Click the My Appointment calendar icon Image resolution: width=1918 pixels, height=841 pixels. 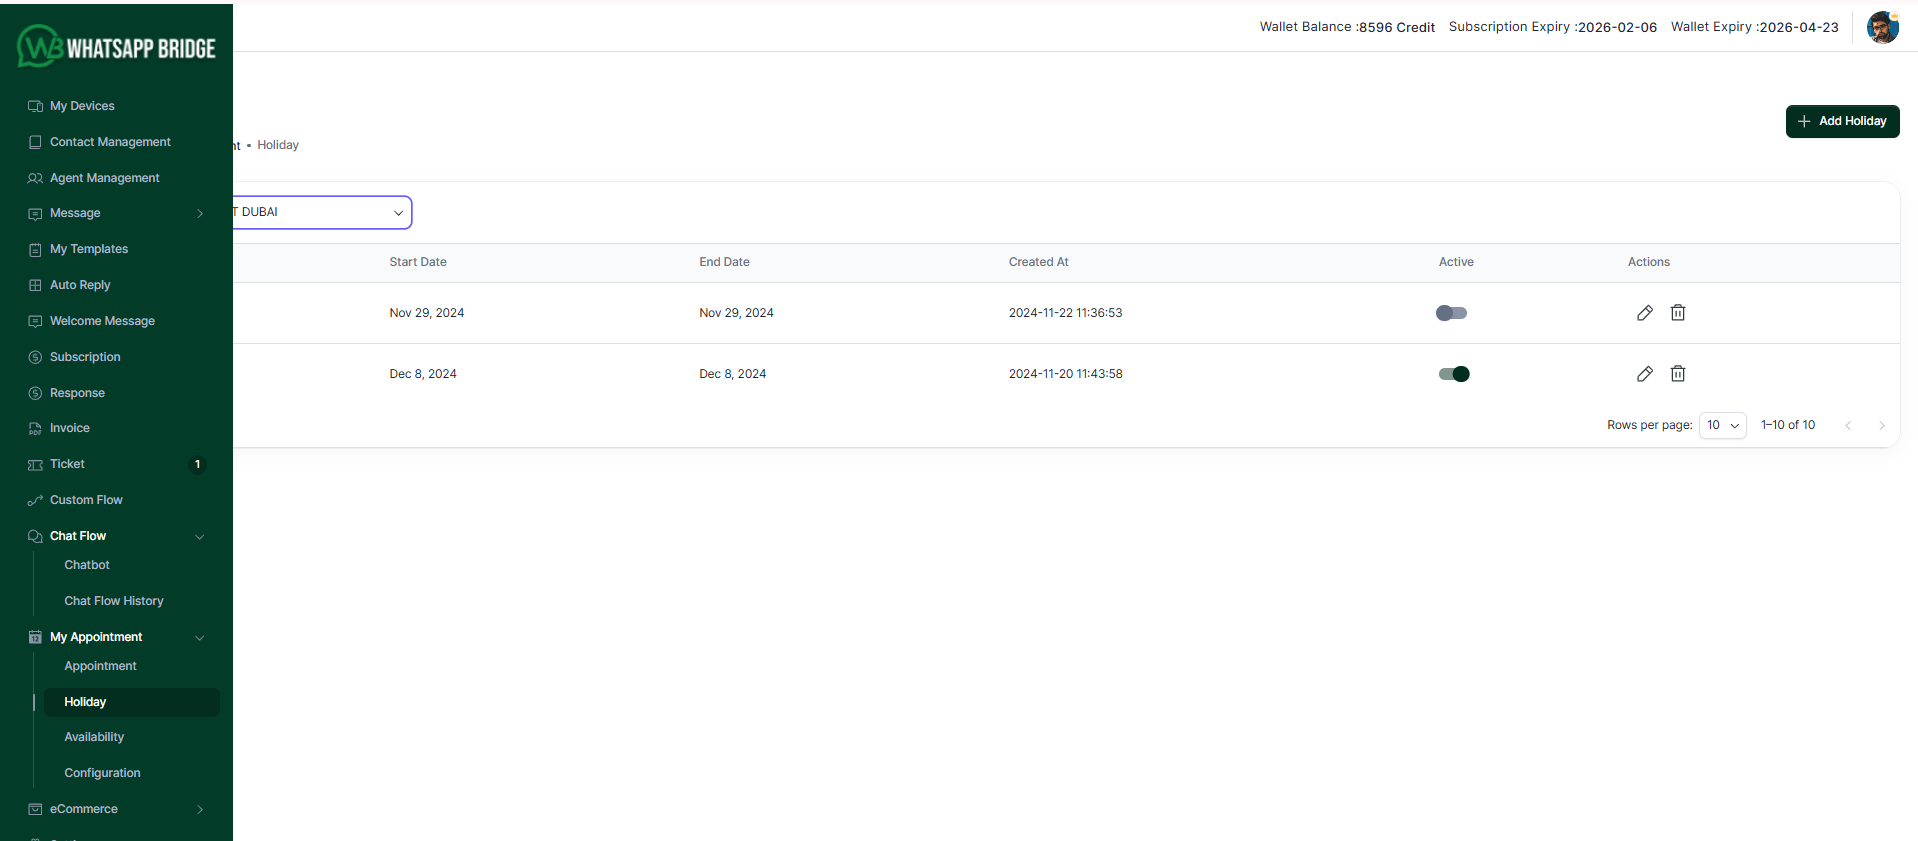pos(35,637)
